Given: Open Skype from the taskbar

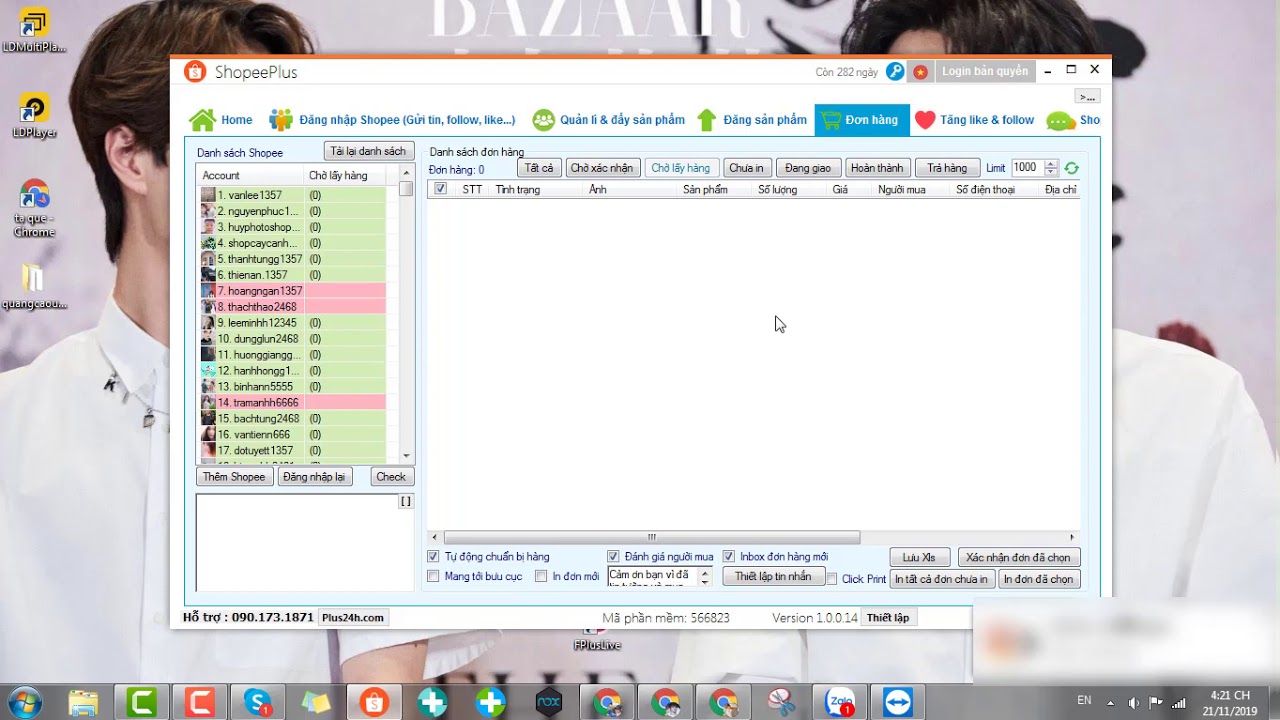Looking at the screenshot, I should coord(257,703).
